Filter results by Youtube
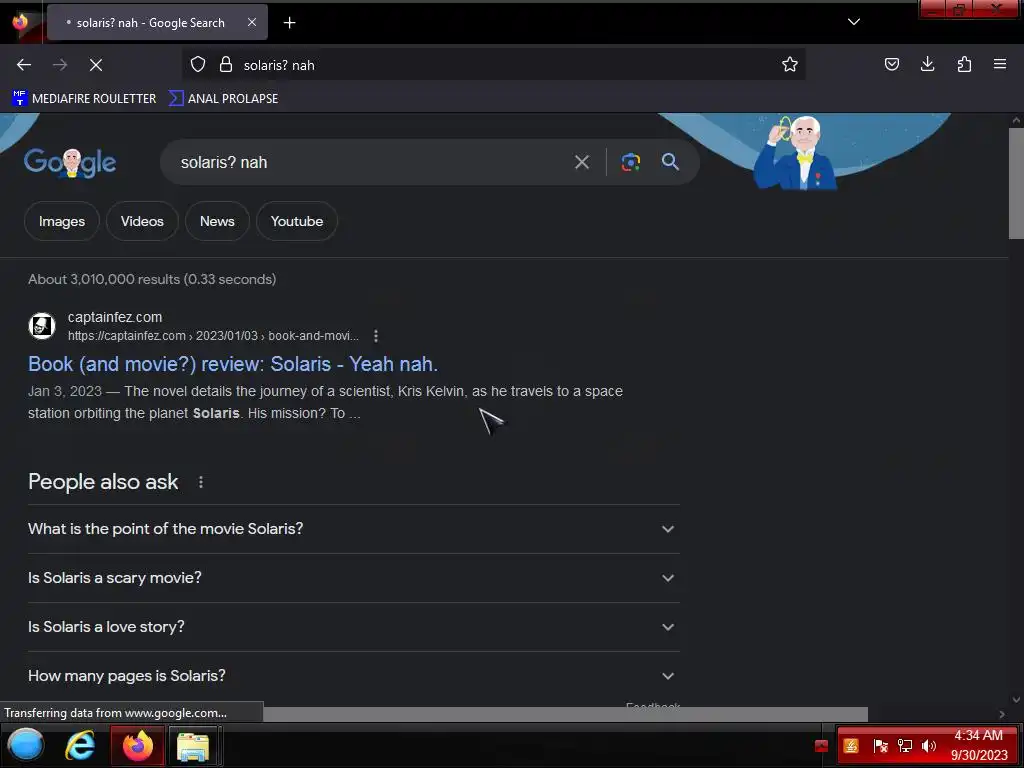1024x768 pixels. coord(296,221)
